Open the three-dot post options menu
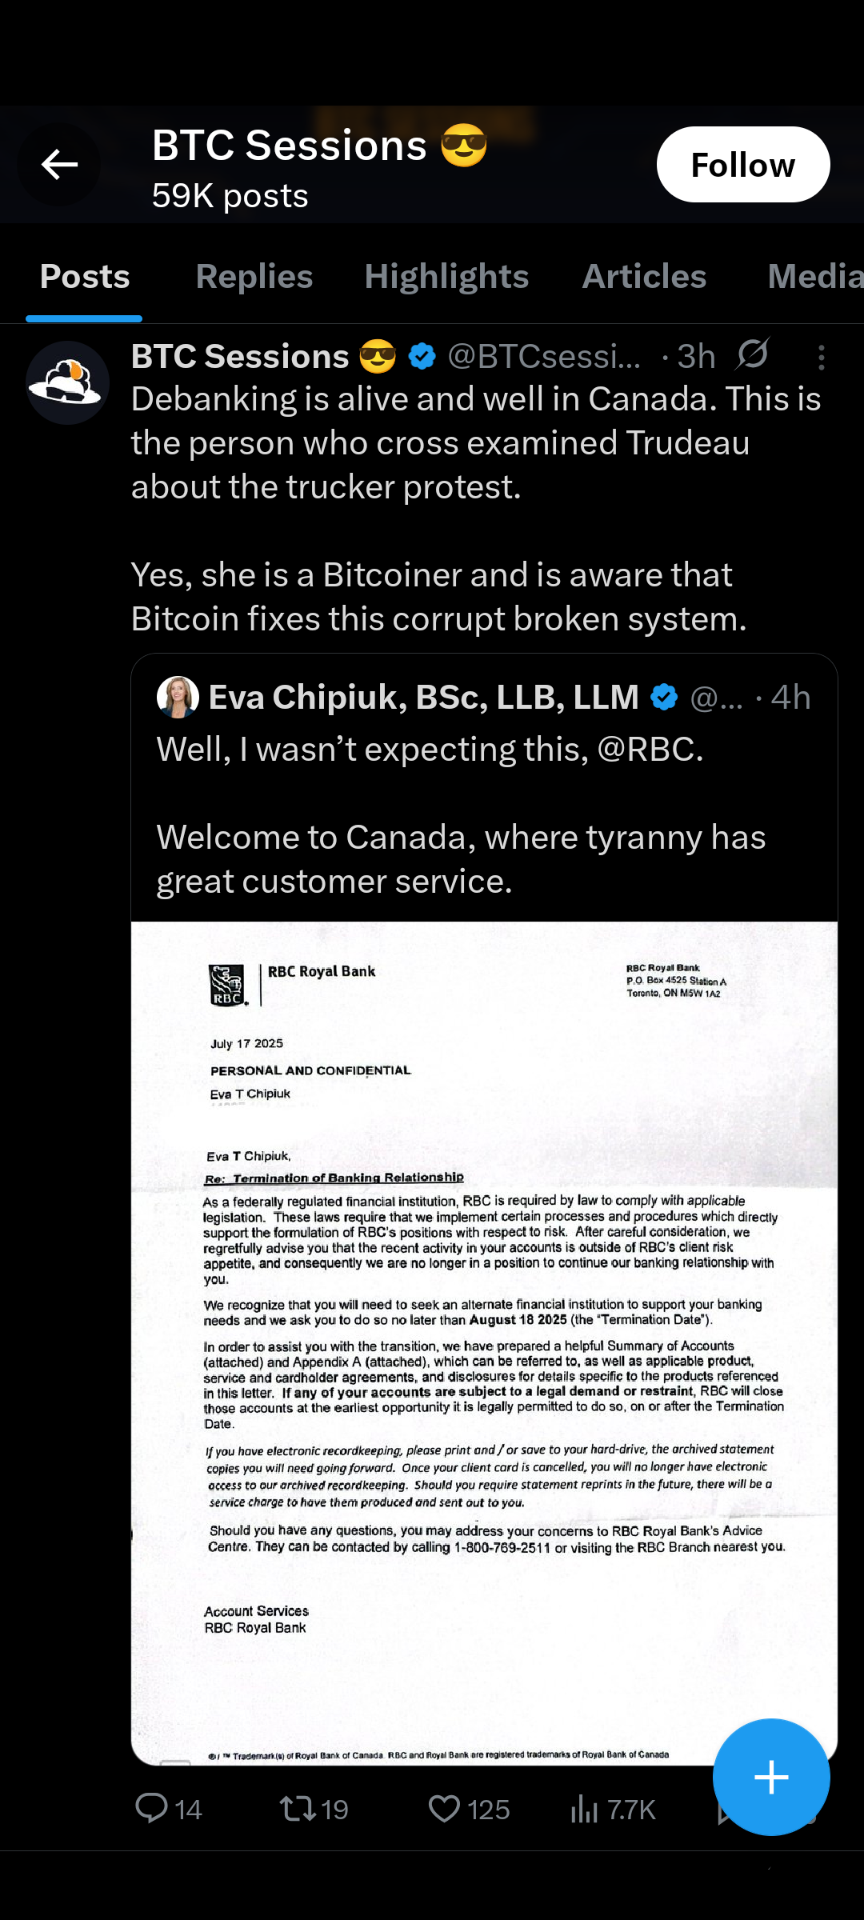This screenshot has height=1920, width=864. click(x=821, y=357)
